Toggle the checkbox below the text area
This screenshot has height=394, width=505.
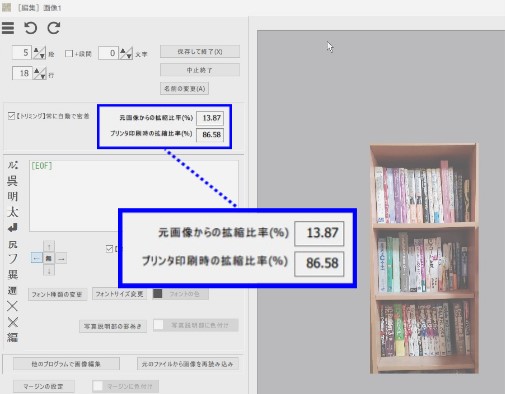coord(109,249)
